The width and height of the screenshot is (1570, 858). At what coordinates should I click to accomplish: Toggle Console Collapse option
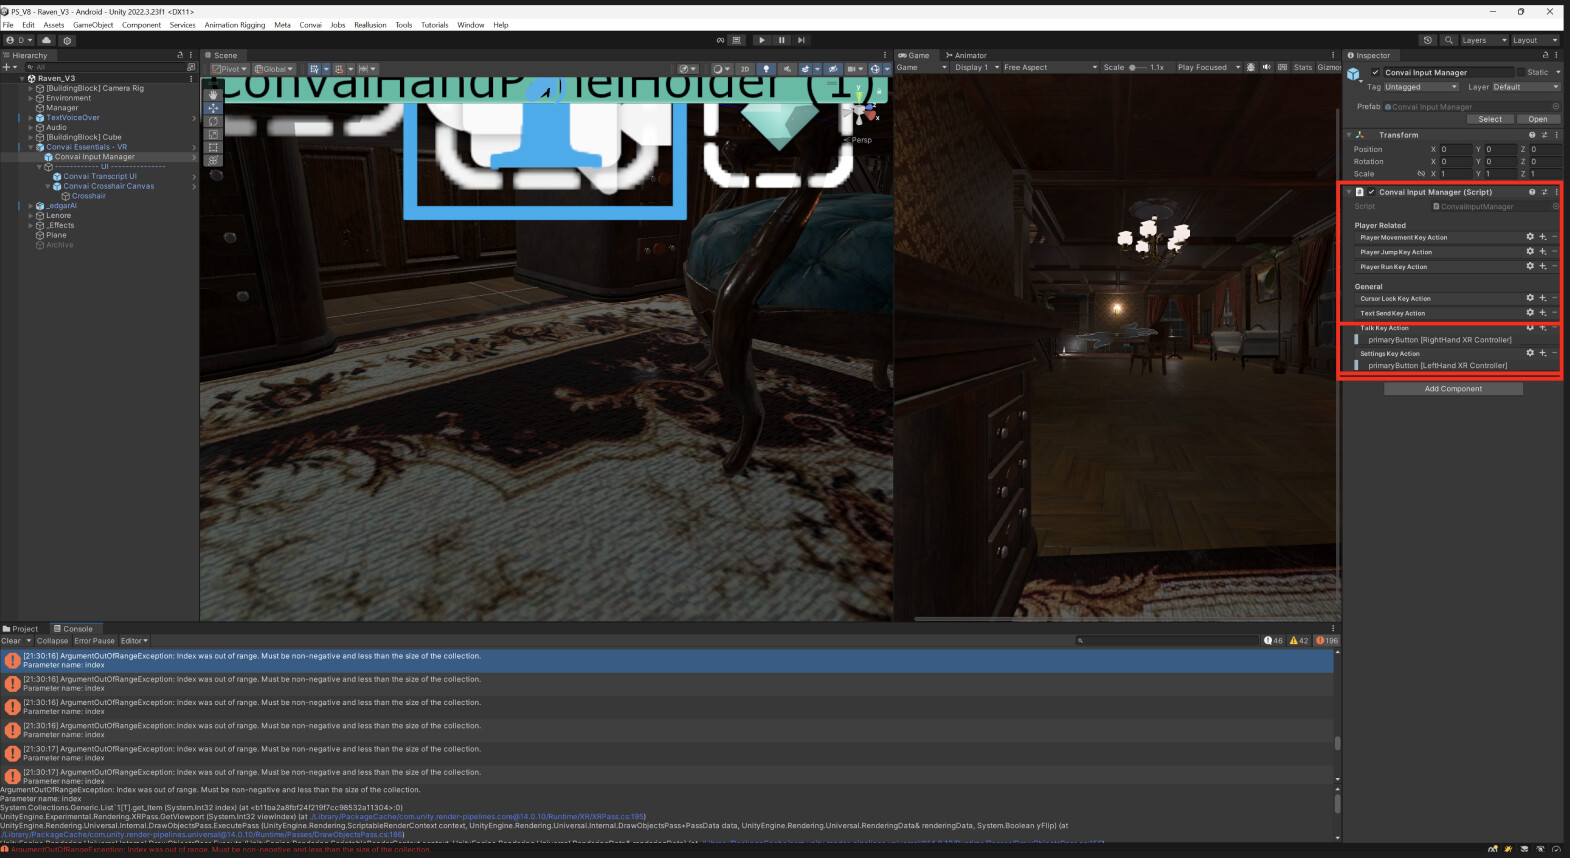[52, 641]
